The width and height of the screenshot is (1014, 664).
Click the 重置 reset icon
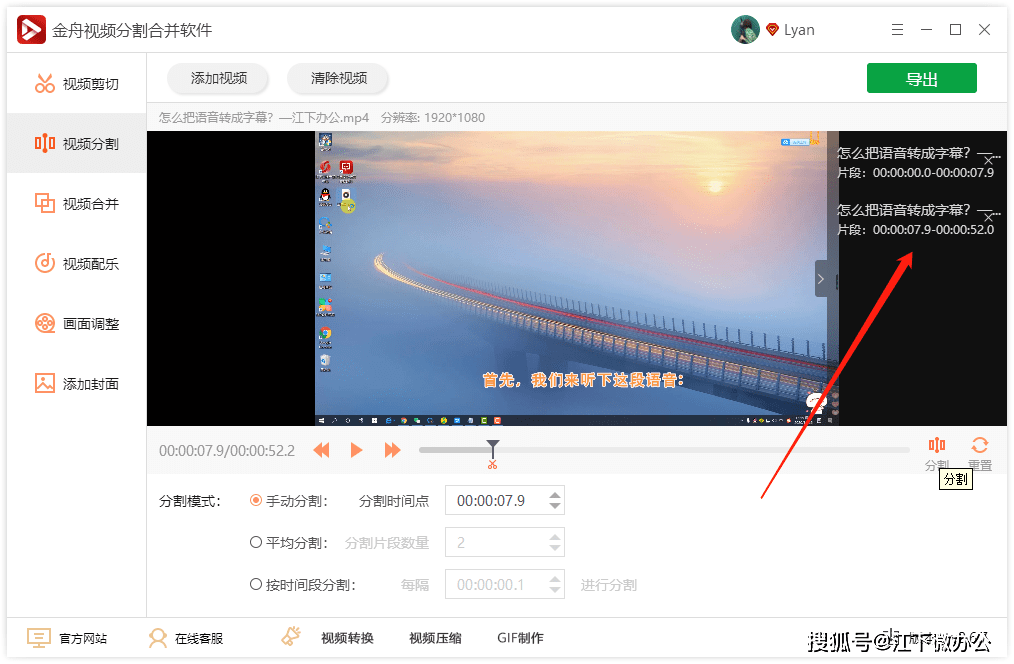980,445
